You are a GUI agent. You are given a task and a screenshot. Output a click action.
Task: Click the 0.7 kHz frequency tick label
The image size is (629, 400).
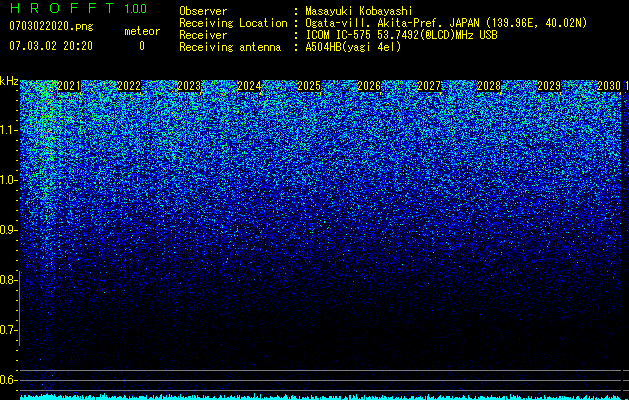tap(8, 330)
